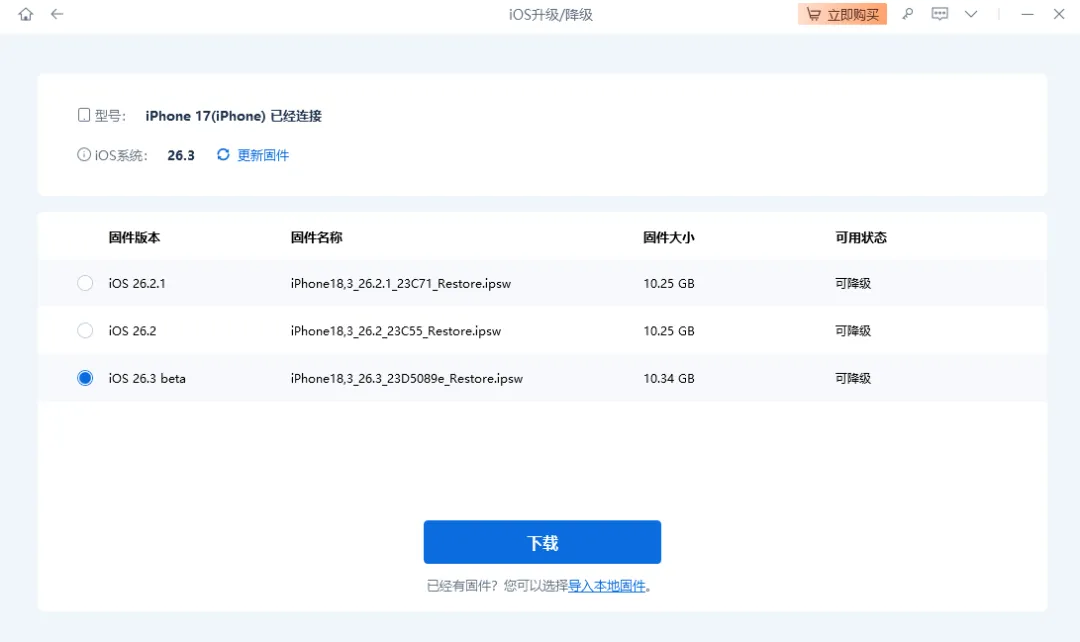1080x642 pixels.
Task: Click the 固件名称 column header
Action: [316, 237]
